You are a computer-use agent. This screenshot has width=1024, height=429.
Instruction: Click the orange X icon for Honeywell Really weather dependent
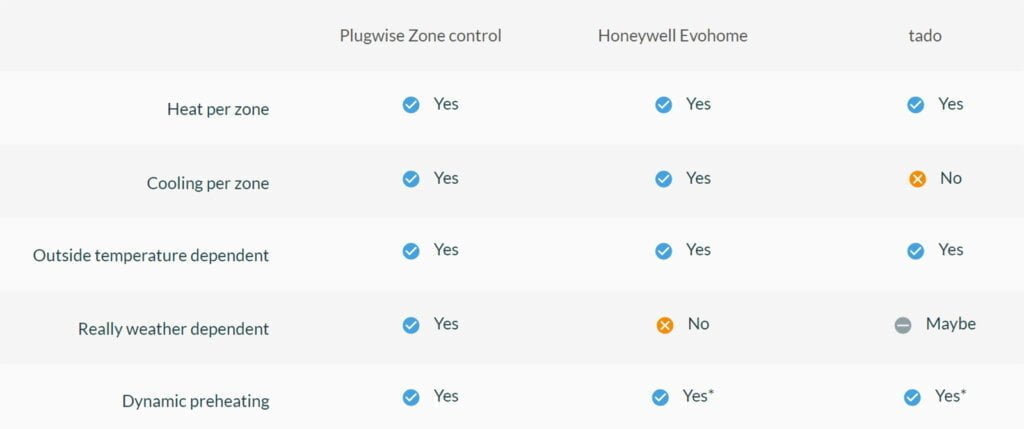click(x=664, y=325)
